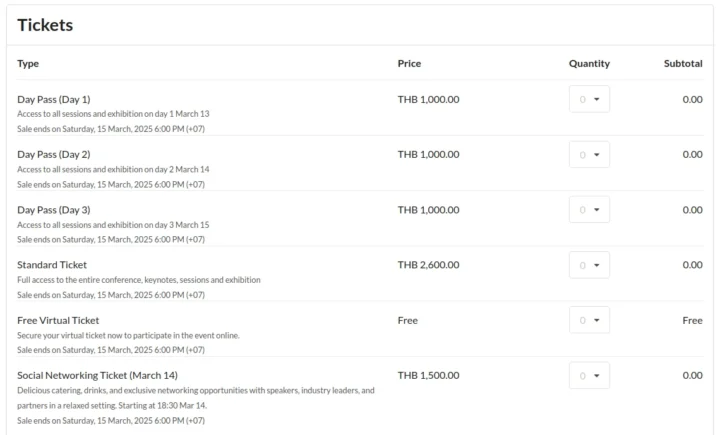The image size is (720, 435).
Task: Click the Standard Ticket title
Action: pos(52,265)
